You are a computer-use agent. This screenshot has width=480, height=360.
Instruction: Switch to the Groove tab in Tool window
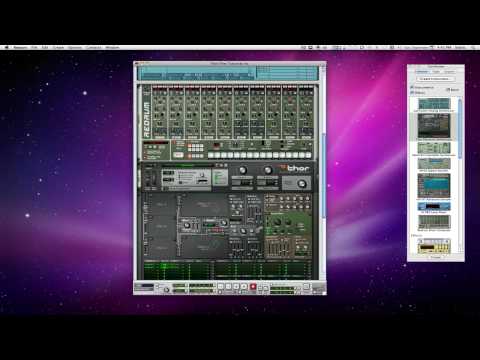[x=449, y=72]
